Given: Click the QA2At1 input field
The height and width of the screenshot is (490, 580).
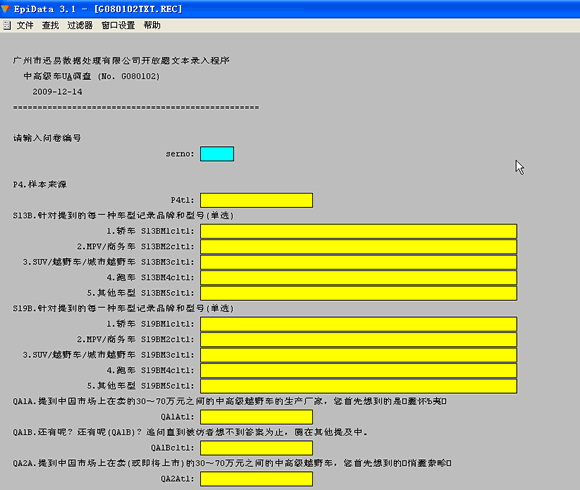Looking at the screenshot, I should click(x=256, y=479).
